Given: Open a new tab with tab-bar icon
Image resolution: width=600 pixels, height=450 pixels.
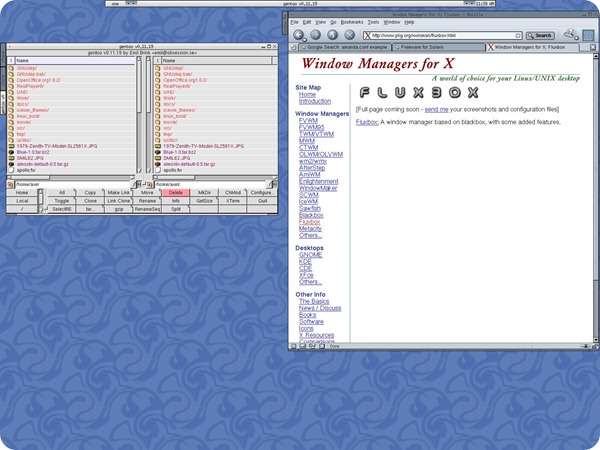Looking at the screenshot, I should click(293, 47).
